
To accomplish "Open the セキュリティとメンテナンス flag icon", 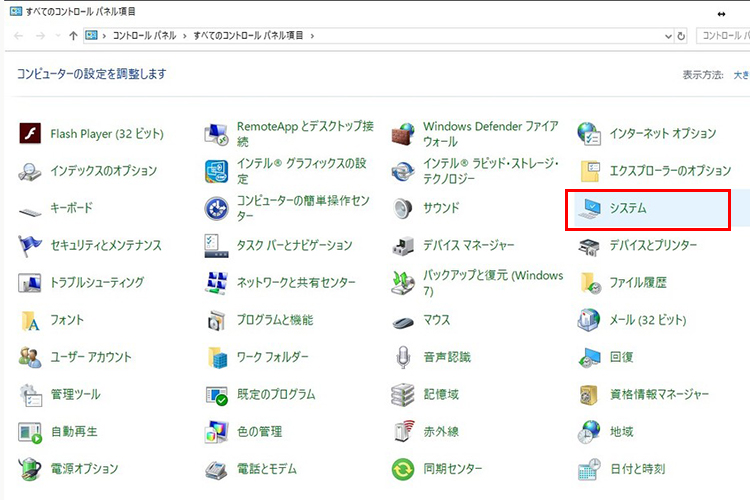I will 30,245.
